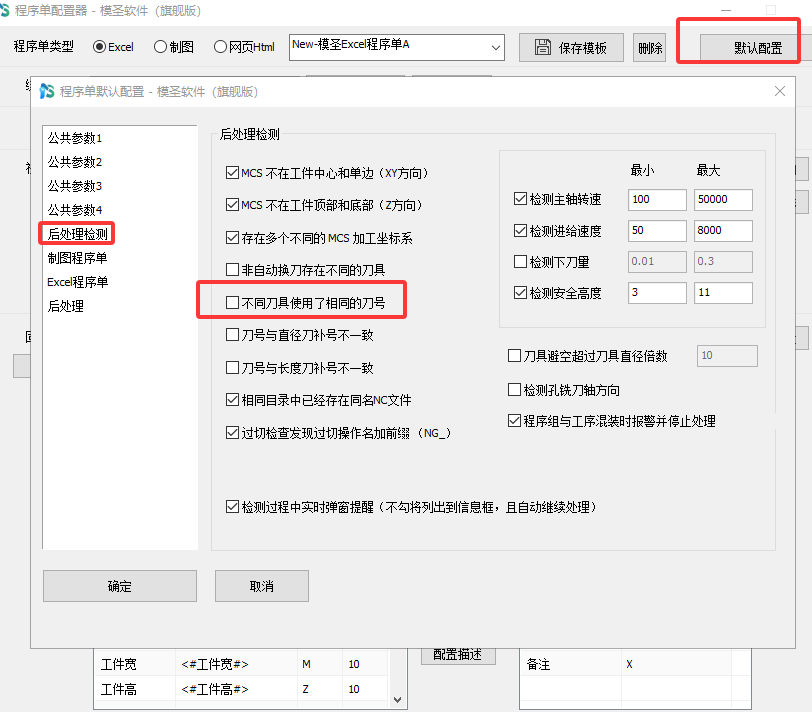The height and width of the screenshot is (712, 812).
Task: Click the scroll down arrow in background table
Action: coord(397,700)
